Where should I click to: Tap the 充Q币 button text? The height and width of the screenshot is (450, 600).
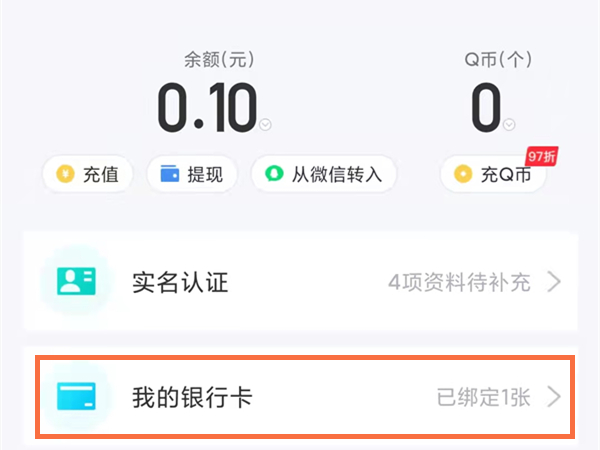click(506, 175)
